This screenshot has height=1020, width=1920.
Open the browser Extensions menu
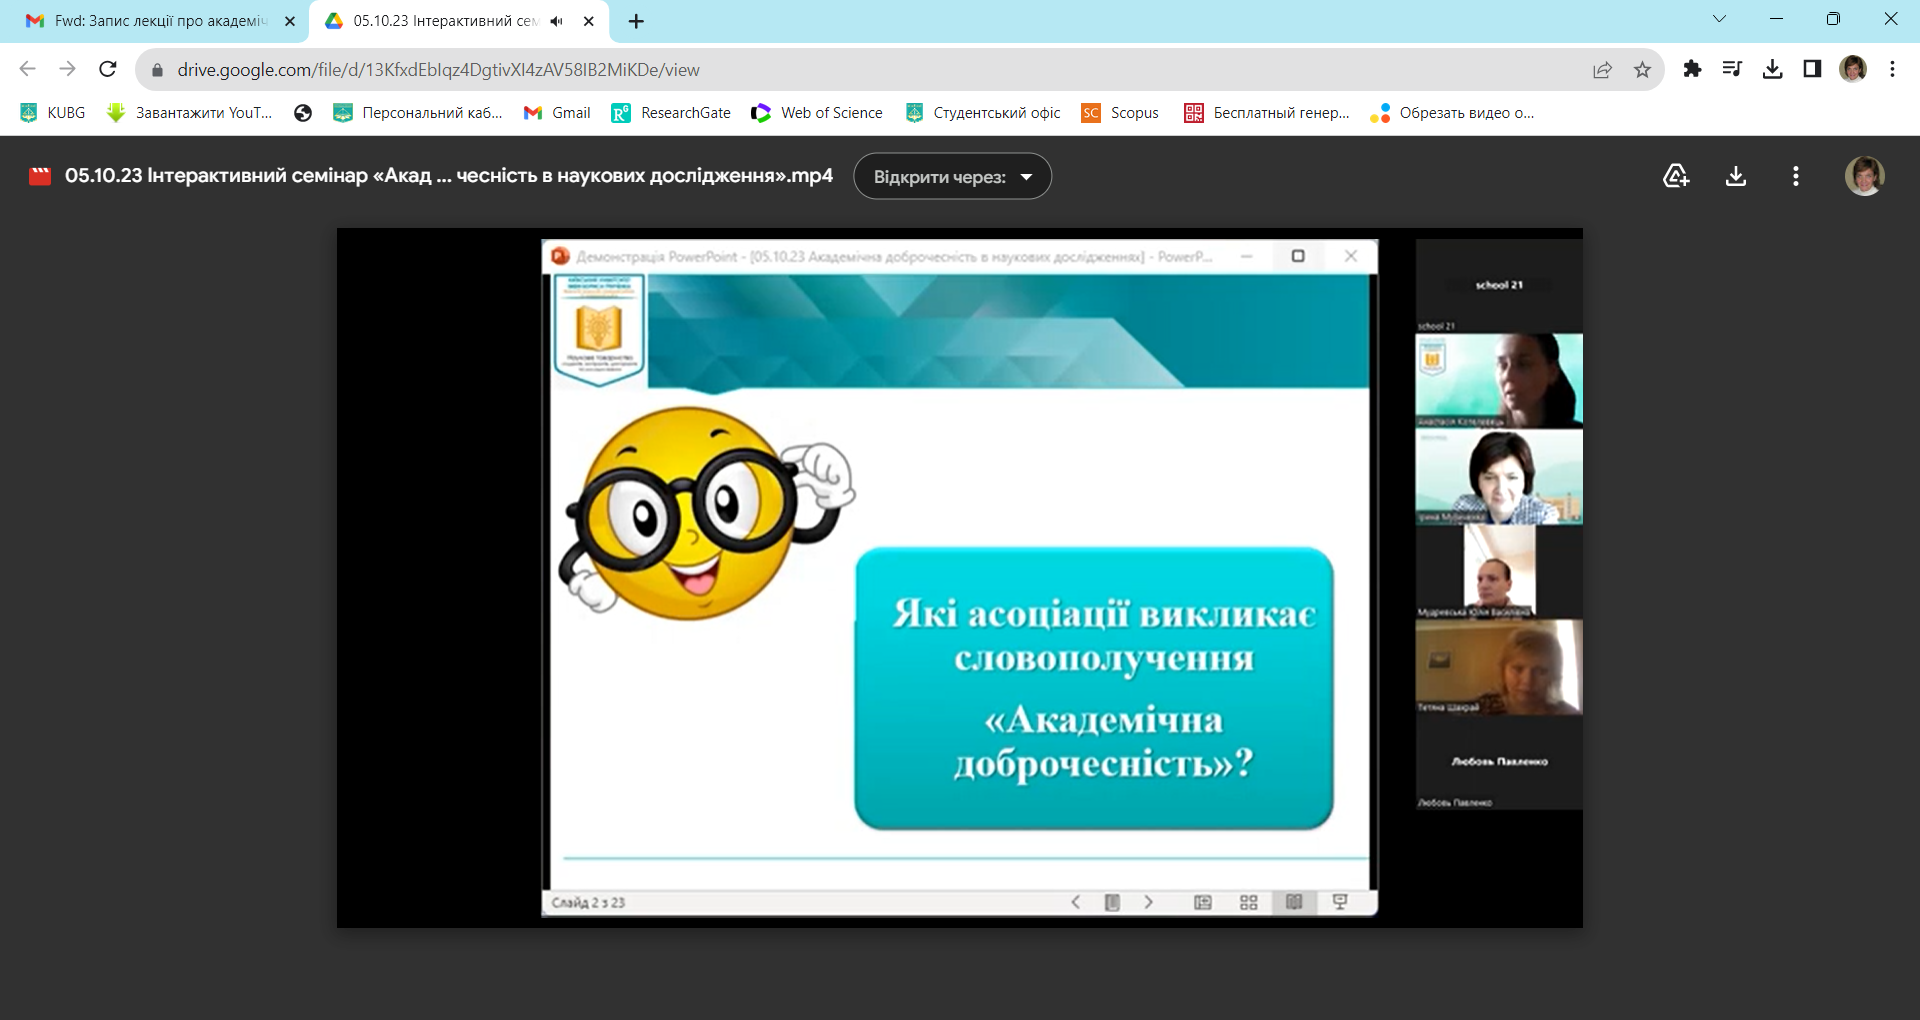coord(1693,69)
